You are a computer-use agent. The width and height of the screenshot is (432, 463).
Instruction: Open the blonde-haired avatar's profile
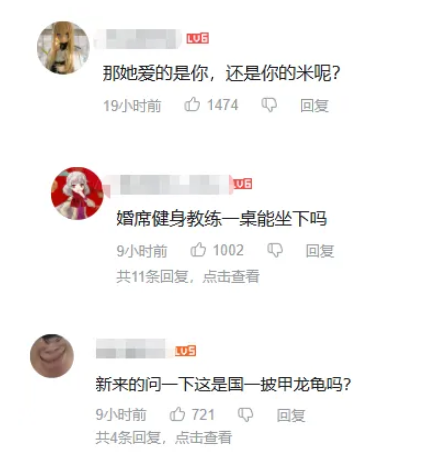[63, 47]
